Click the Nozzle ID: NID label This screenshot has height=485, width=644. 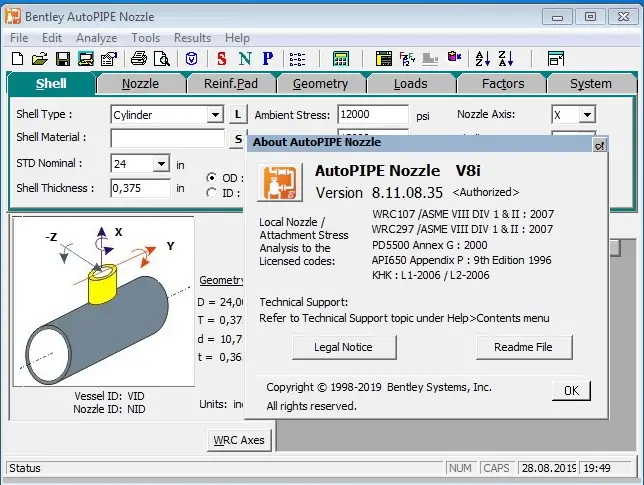pyautogui.click(x=109, y=409)
